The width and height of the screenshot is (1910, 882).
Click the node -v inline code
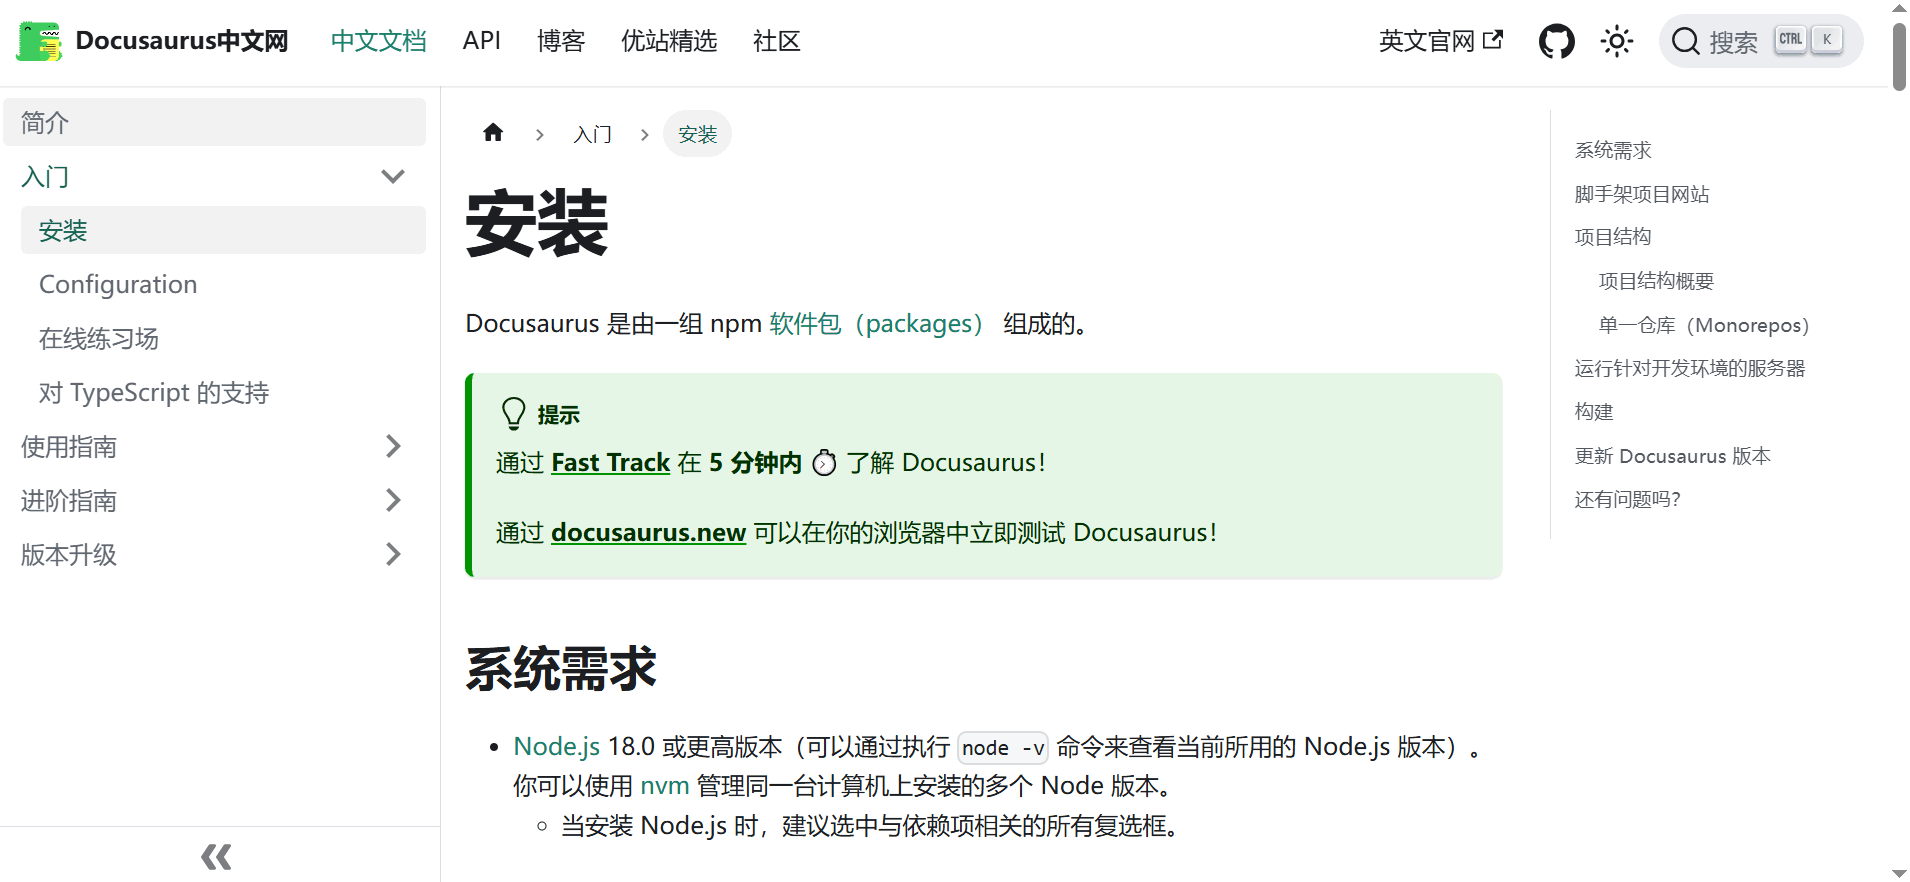click(1003, 748)
